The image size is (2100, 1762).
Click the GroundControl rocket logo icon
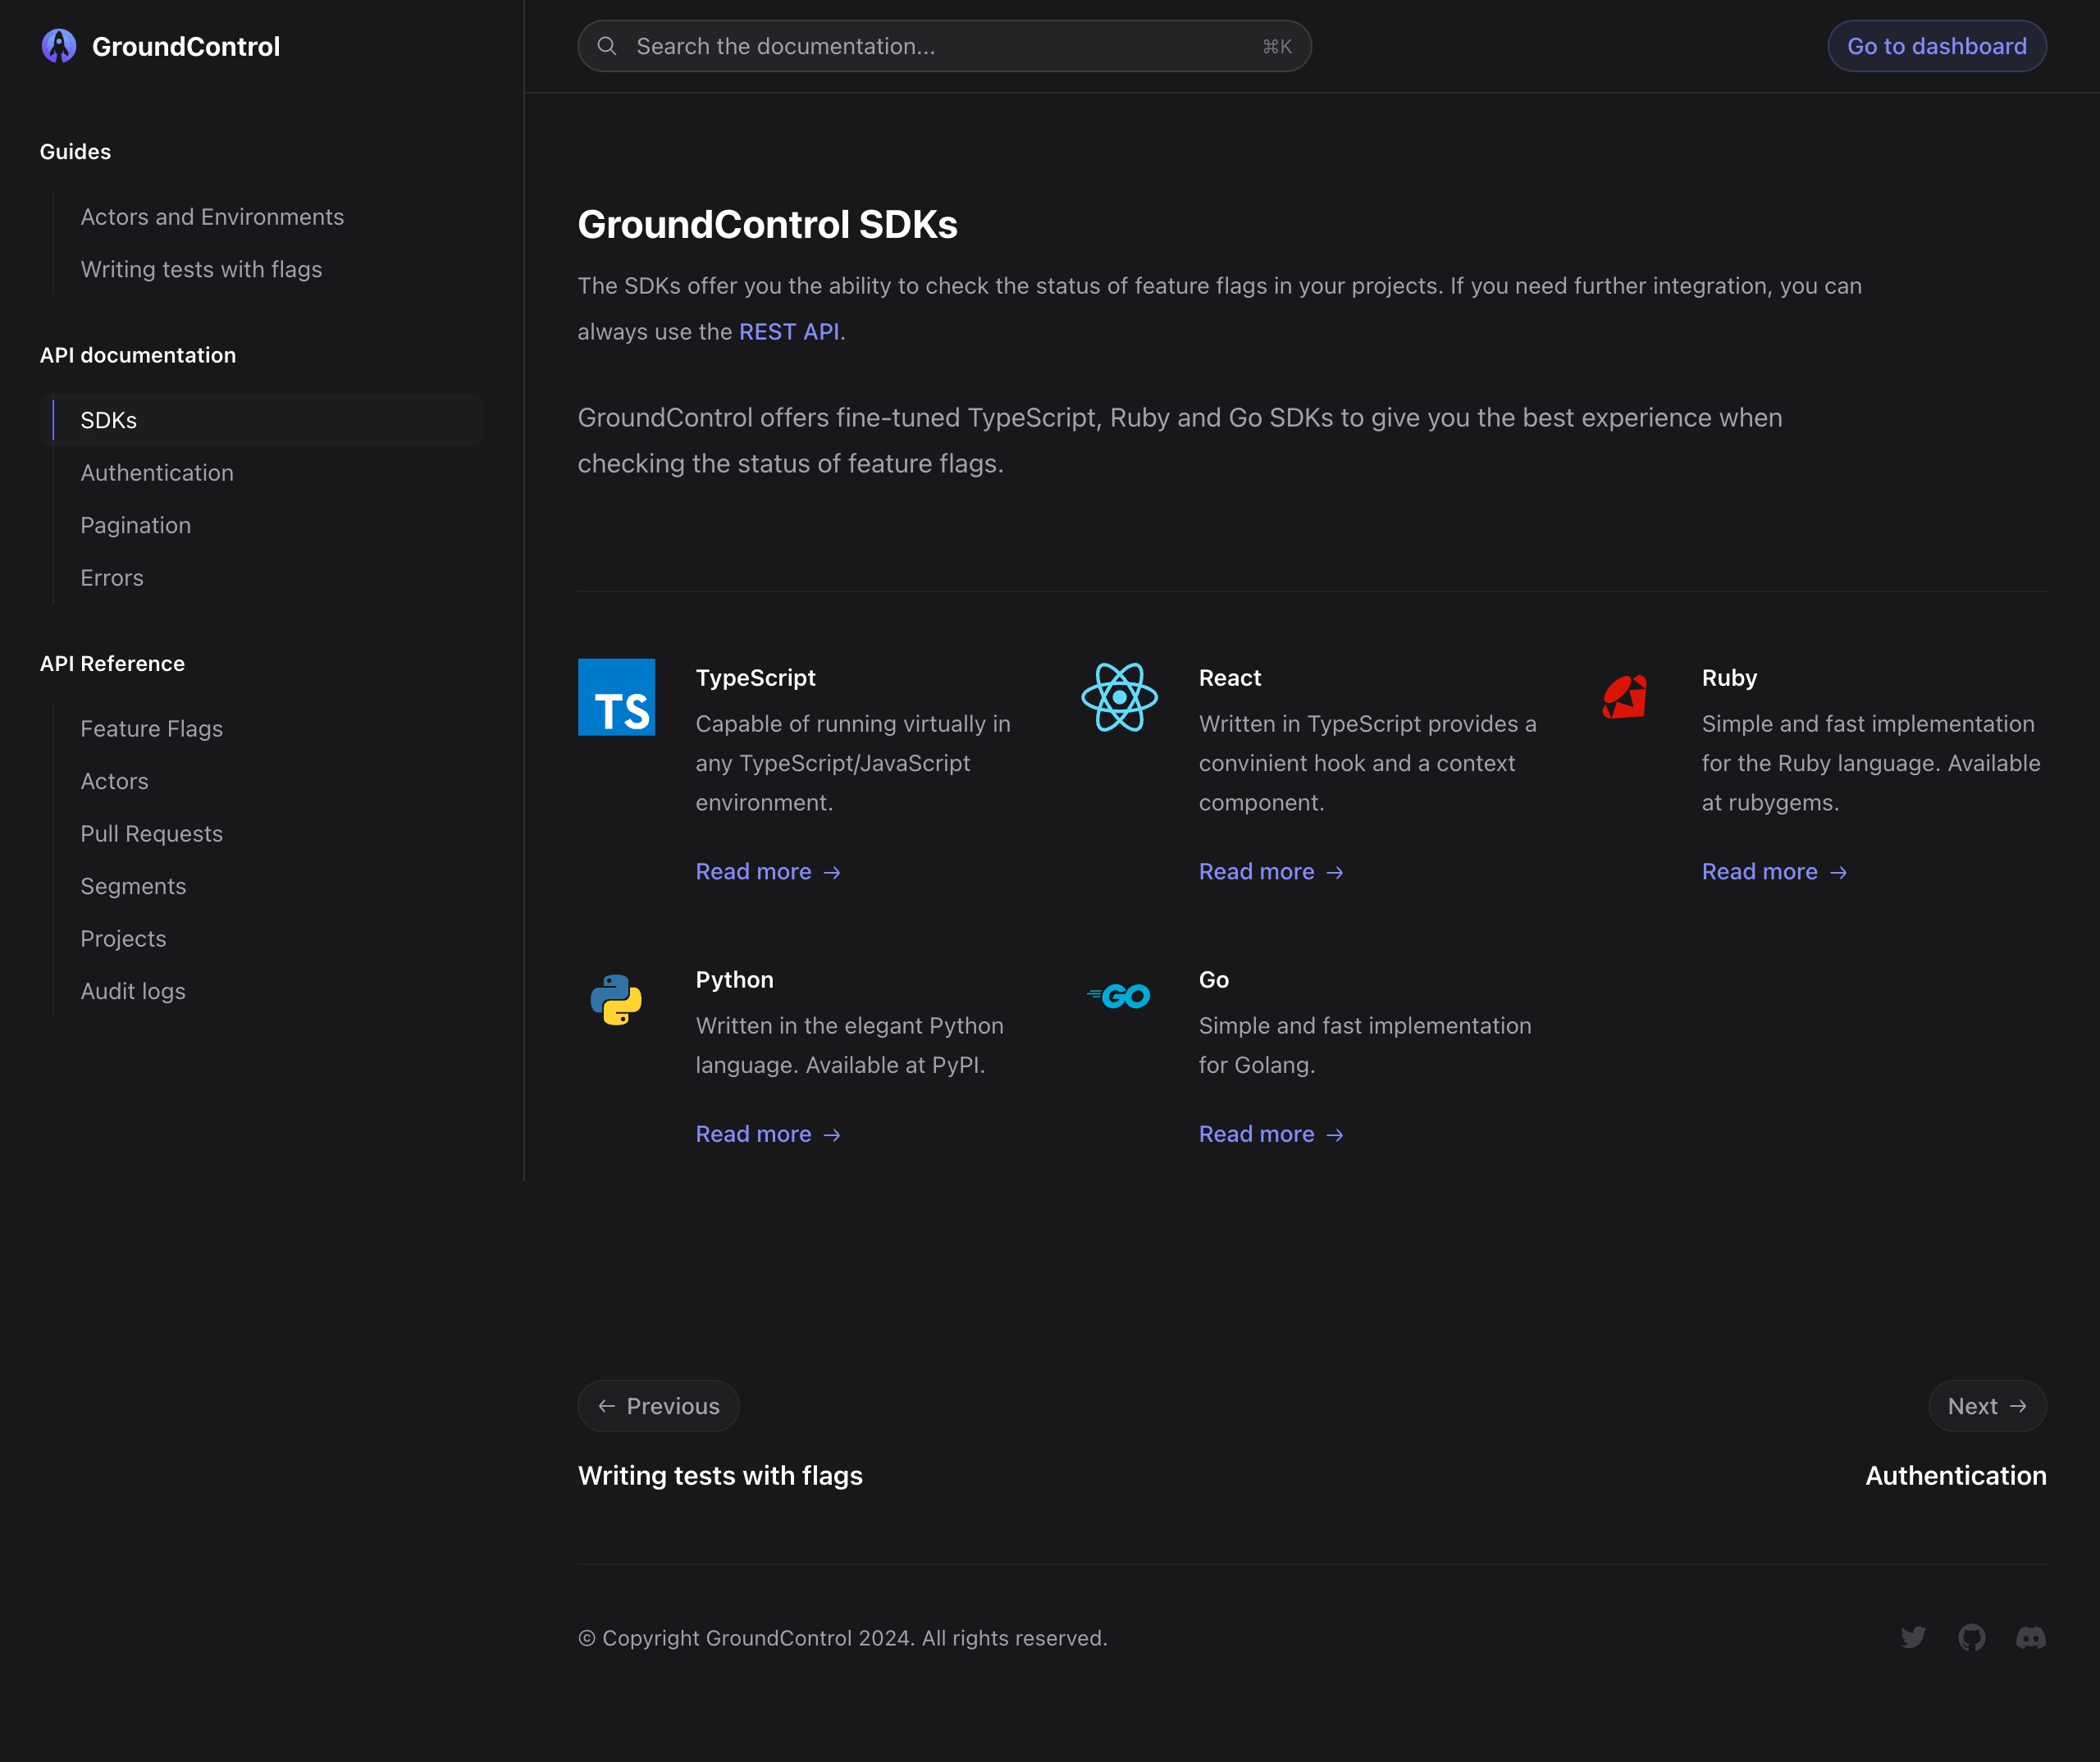[59, 46]
